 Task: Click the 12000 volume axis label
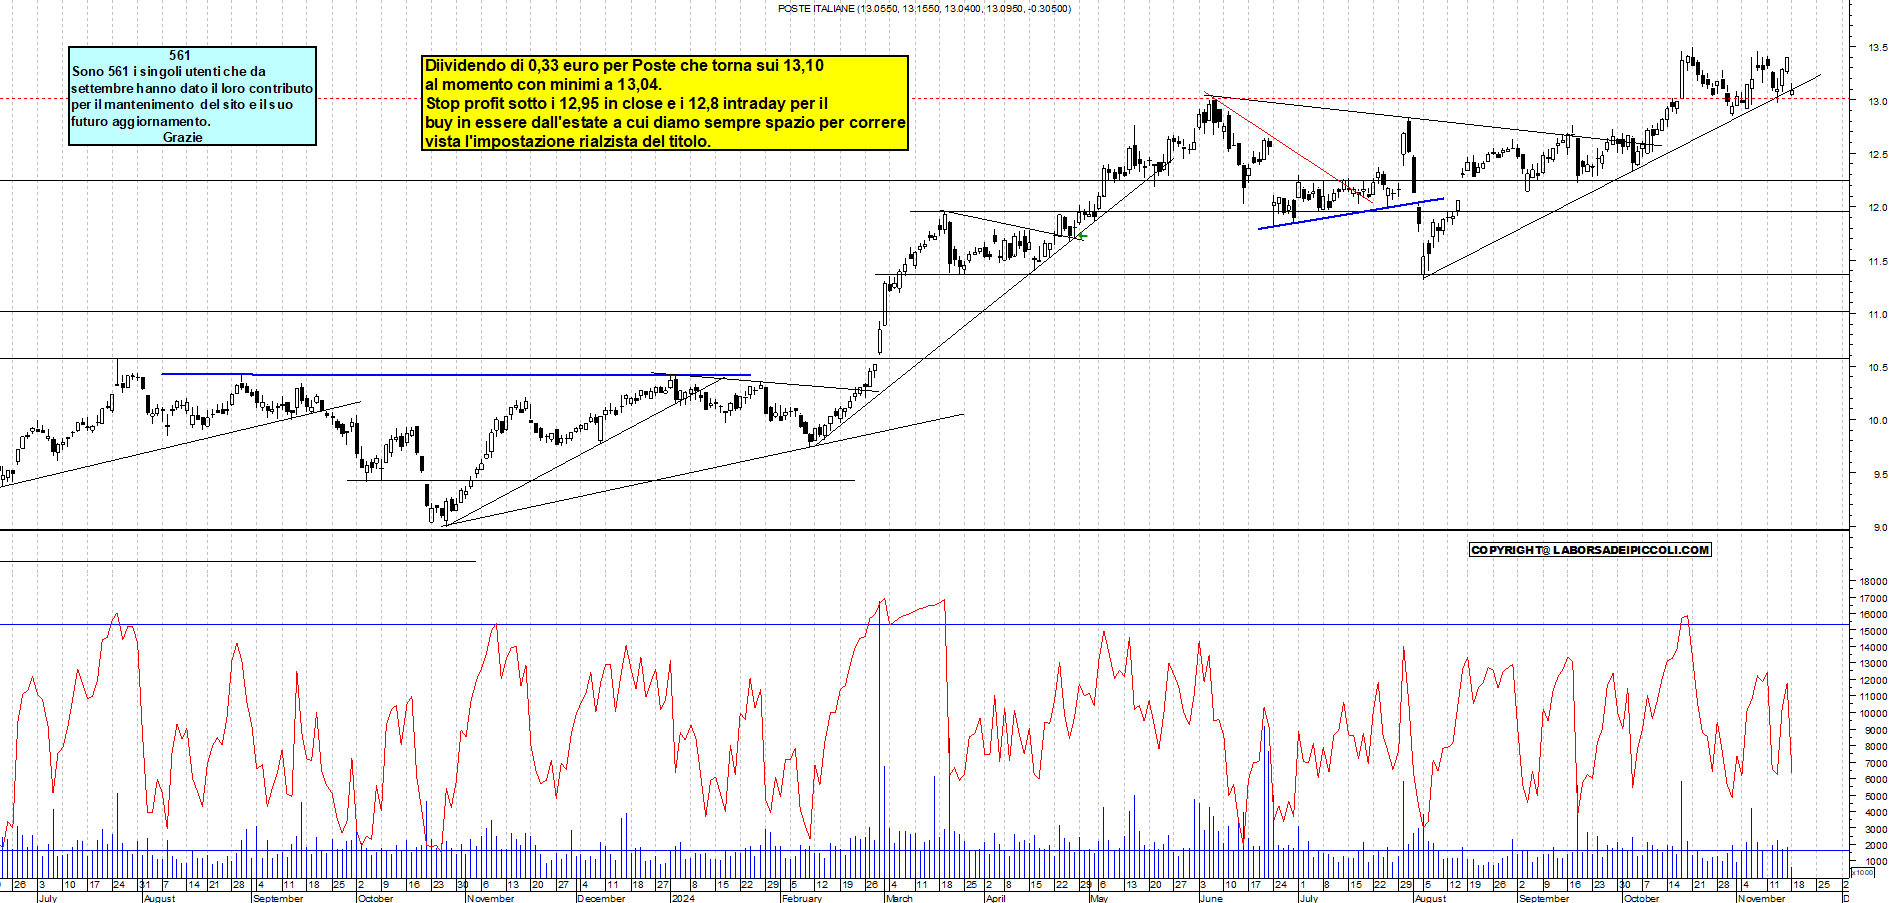point(1873,680)
